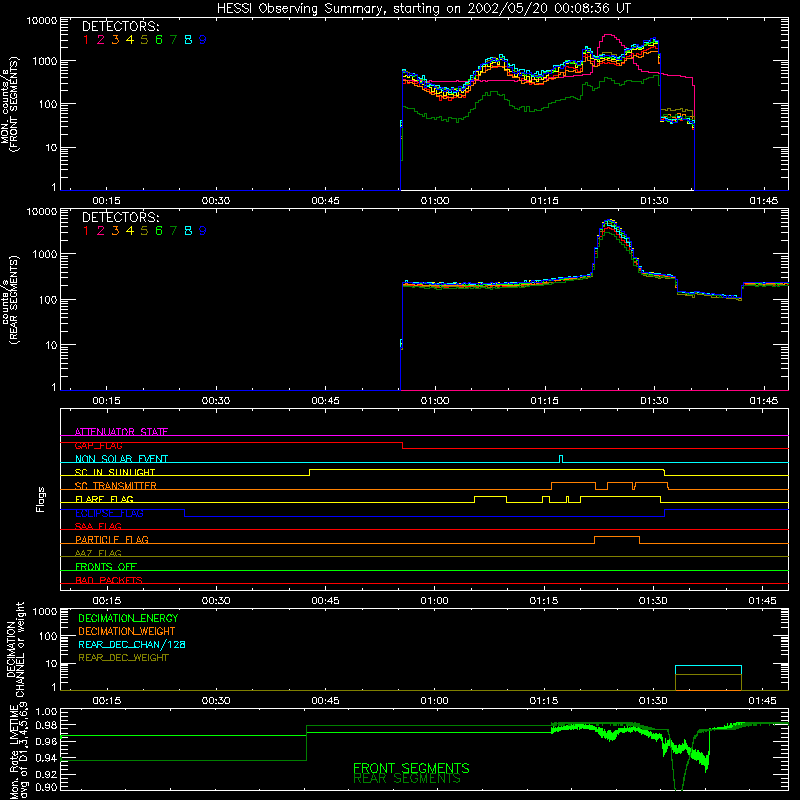800x800 pixels.
Task: Select detector 3 label in front segments legend
Action: (115, 39)
